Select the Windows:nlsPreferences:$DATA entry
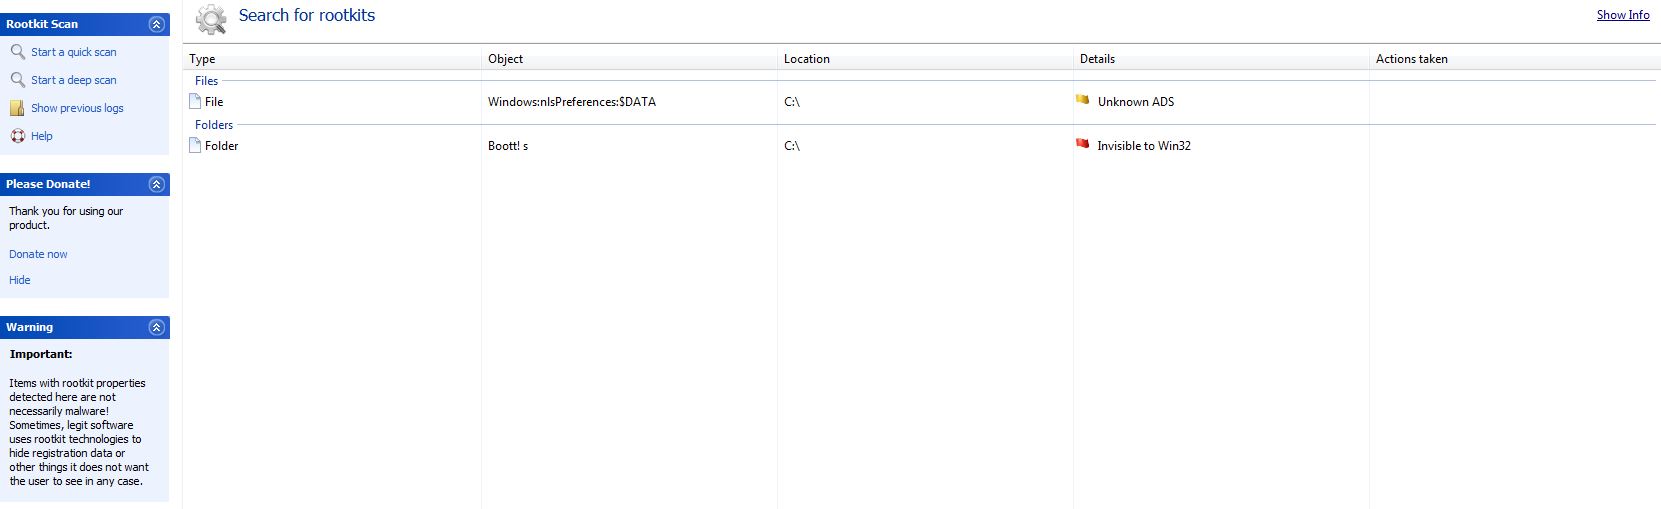This screenshot has width=1661, height=509. pos(572,102)
